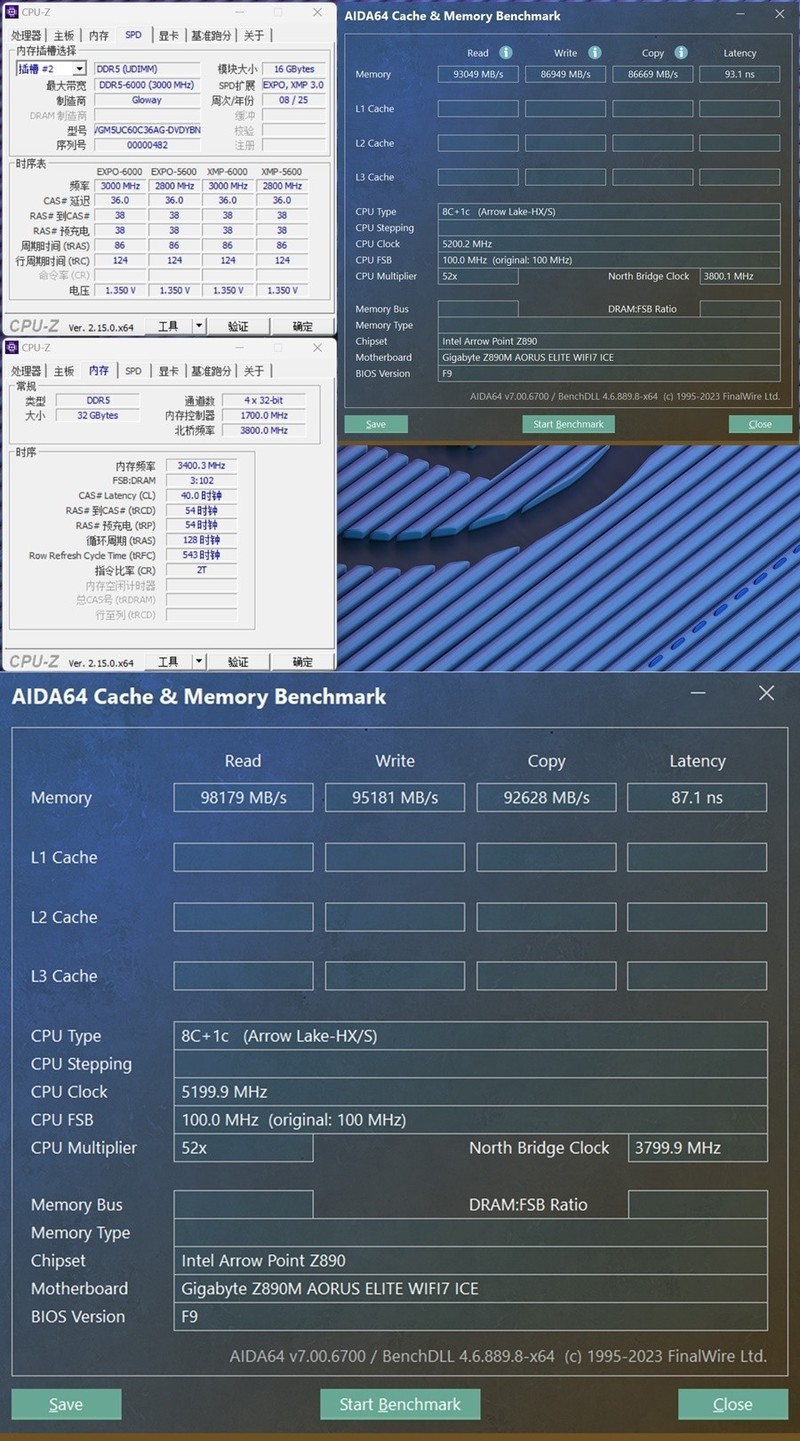The height and width of the screenshot is (1441, 800).
Task: Switch to the 处理器 tab in the upper CPU-Z window
Action: [x=26, y=35]
